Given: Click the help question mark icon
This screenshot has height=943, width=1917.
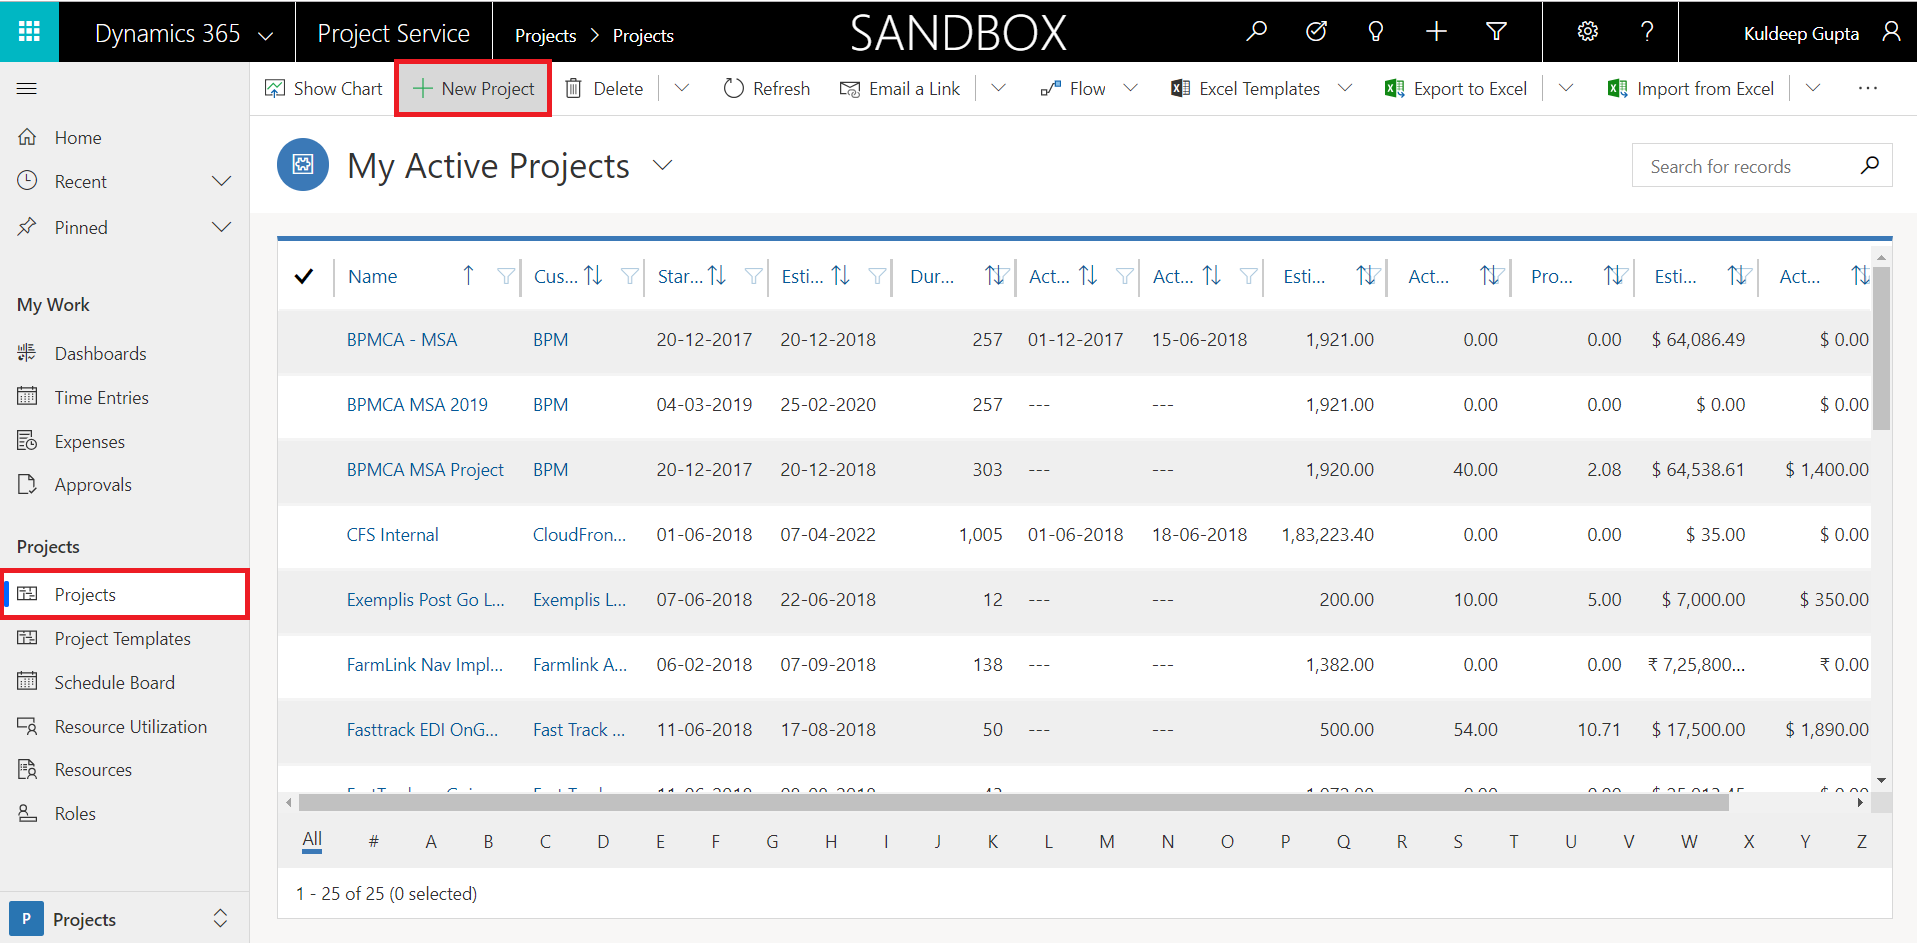Looking at the screenshot, I should 1646,32.
